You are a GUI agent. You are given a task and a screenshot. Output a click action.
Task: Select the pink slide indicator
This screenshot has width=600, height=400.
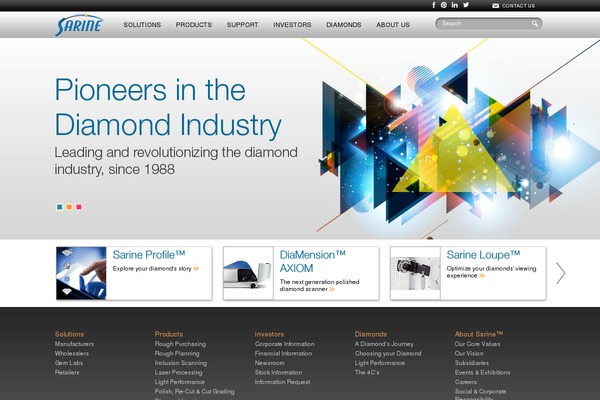(79, 207)
